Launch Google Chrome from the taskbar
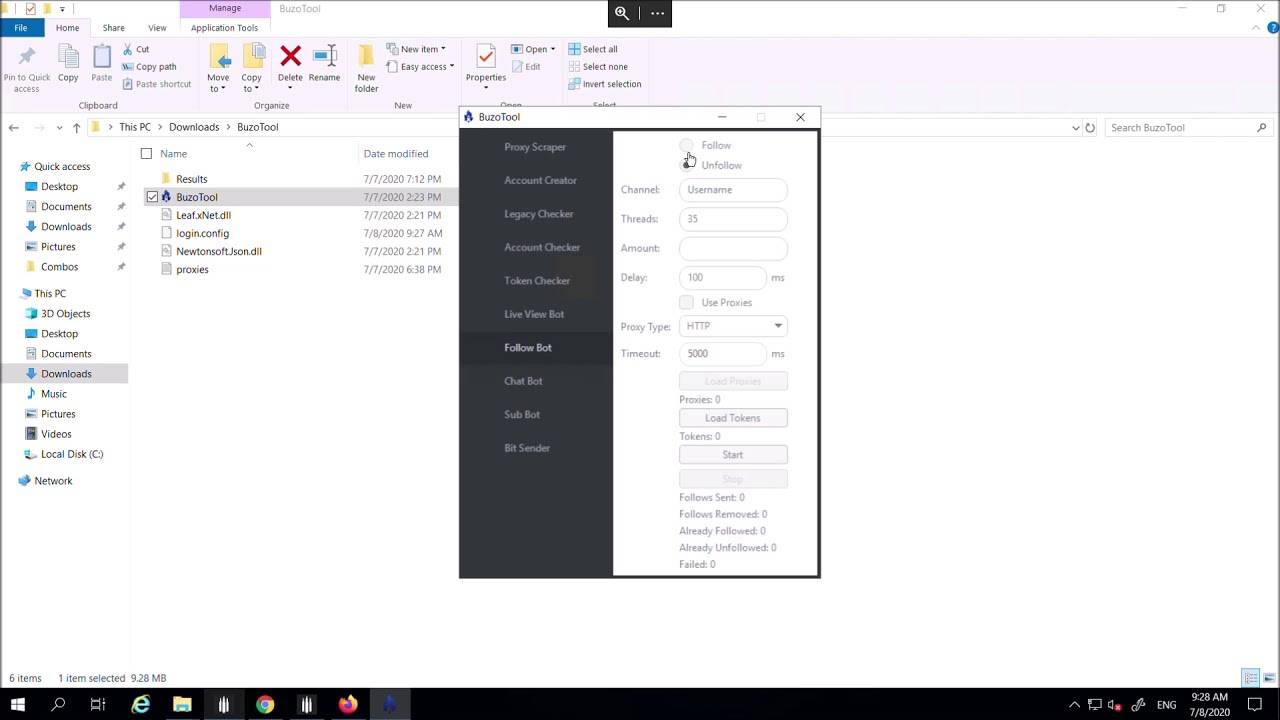 (265, 705)
